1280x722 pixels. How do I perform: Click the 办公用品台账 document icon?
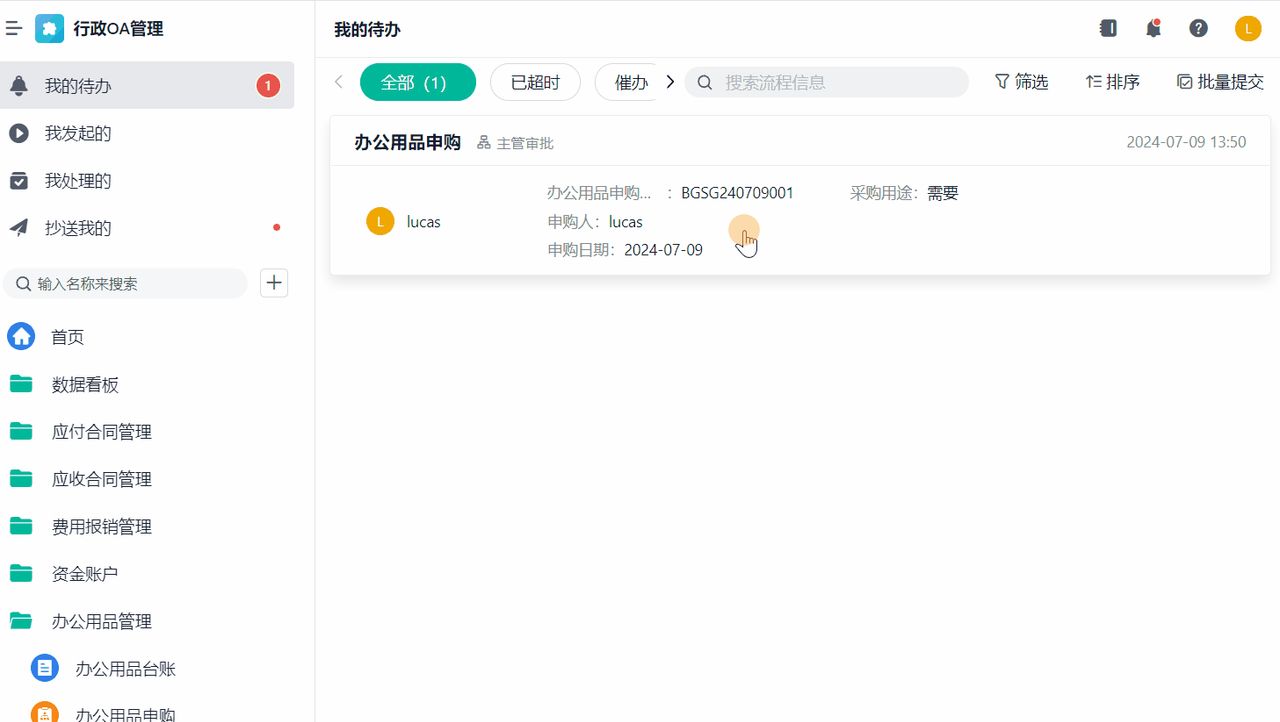(44, 667)
